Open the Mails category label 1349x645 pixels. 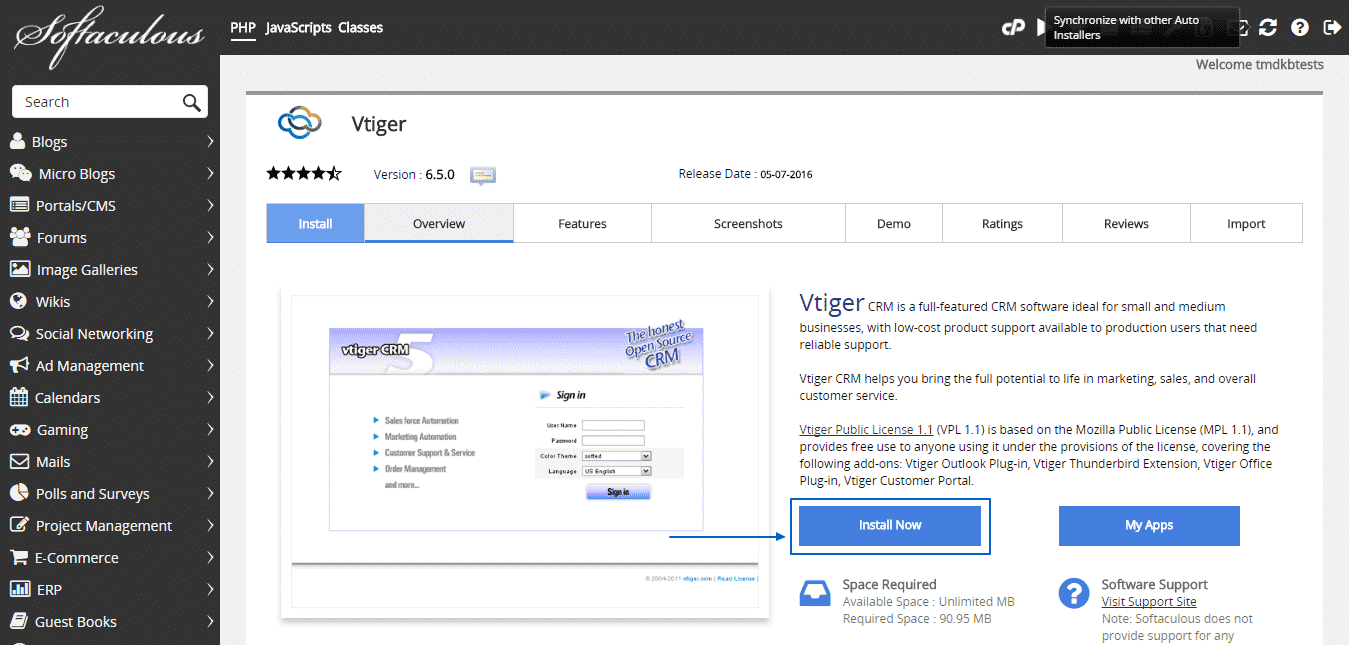tap(54, 461)
